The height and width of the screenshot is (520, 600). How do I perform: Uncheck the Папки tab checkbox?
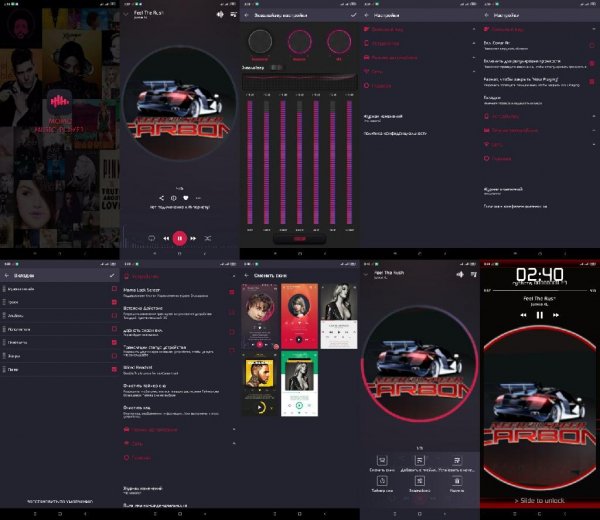click(114, 369)
